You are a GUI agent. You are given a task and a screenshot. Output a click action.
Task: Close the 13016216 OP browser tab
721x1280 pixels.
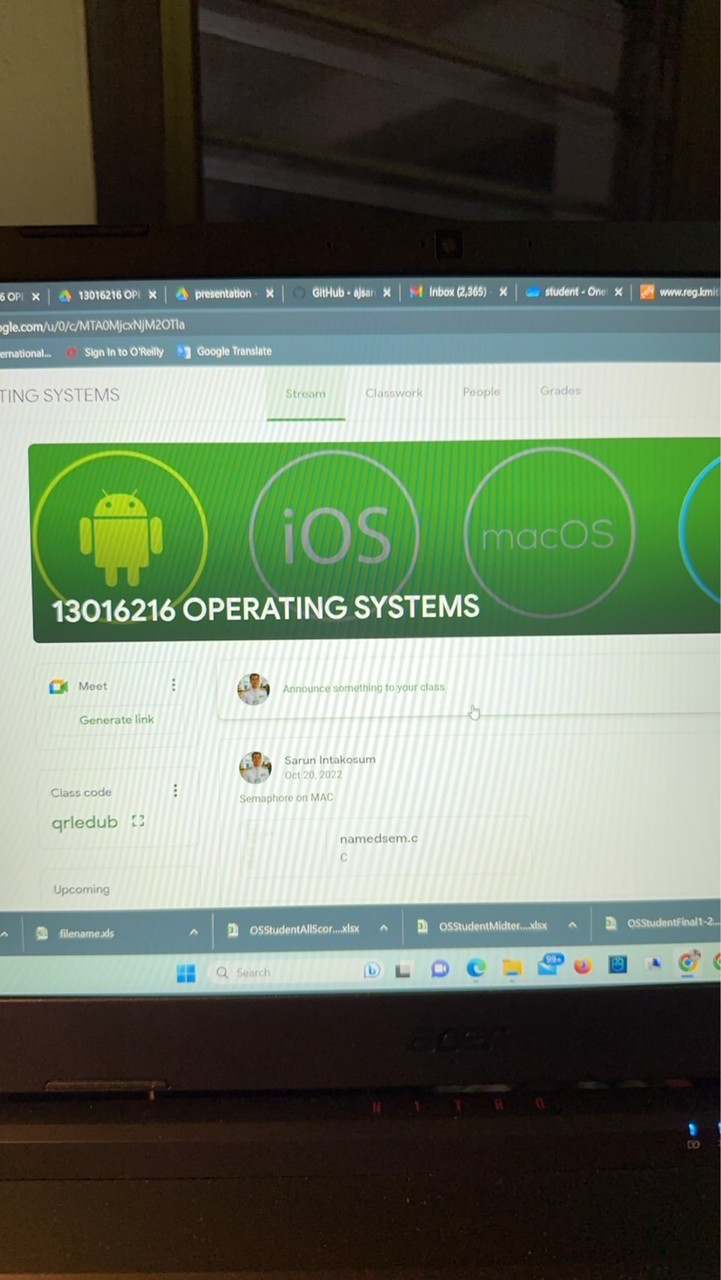pos(153,295)
